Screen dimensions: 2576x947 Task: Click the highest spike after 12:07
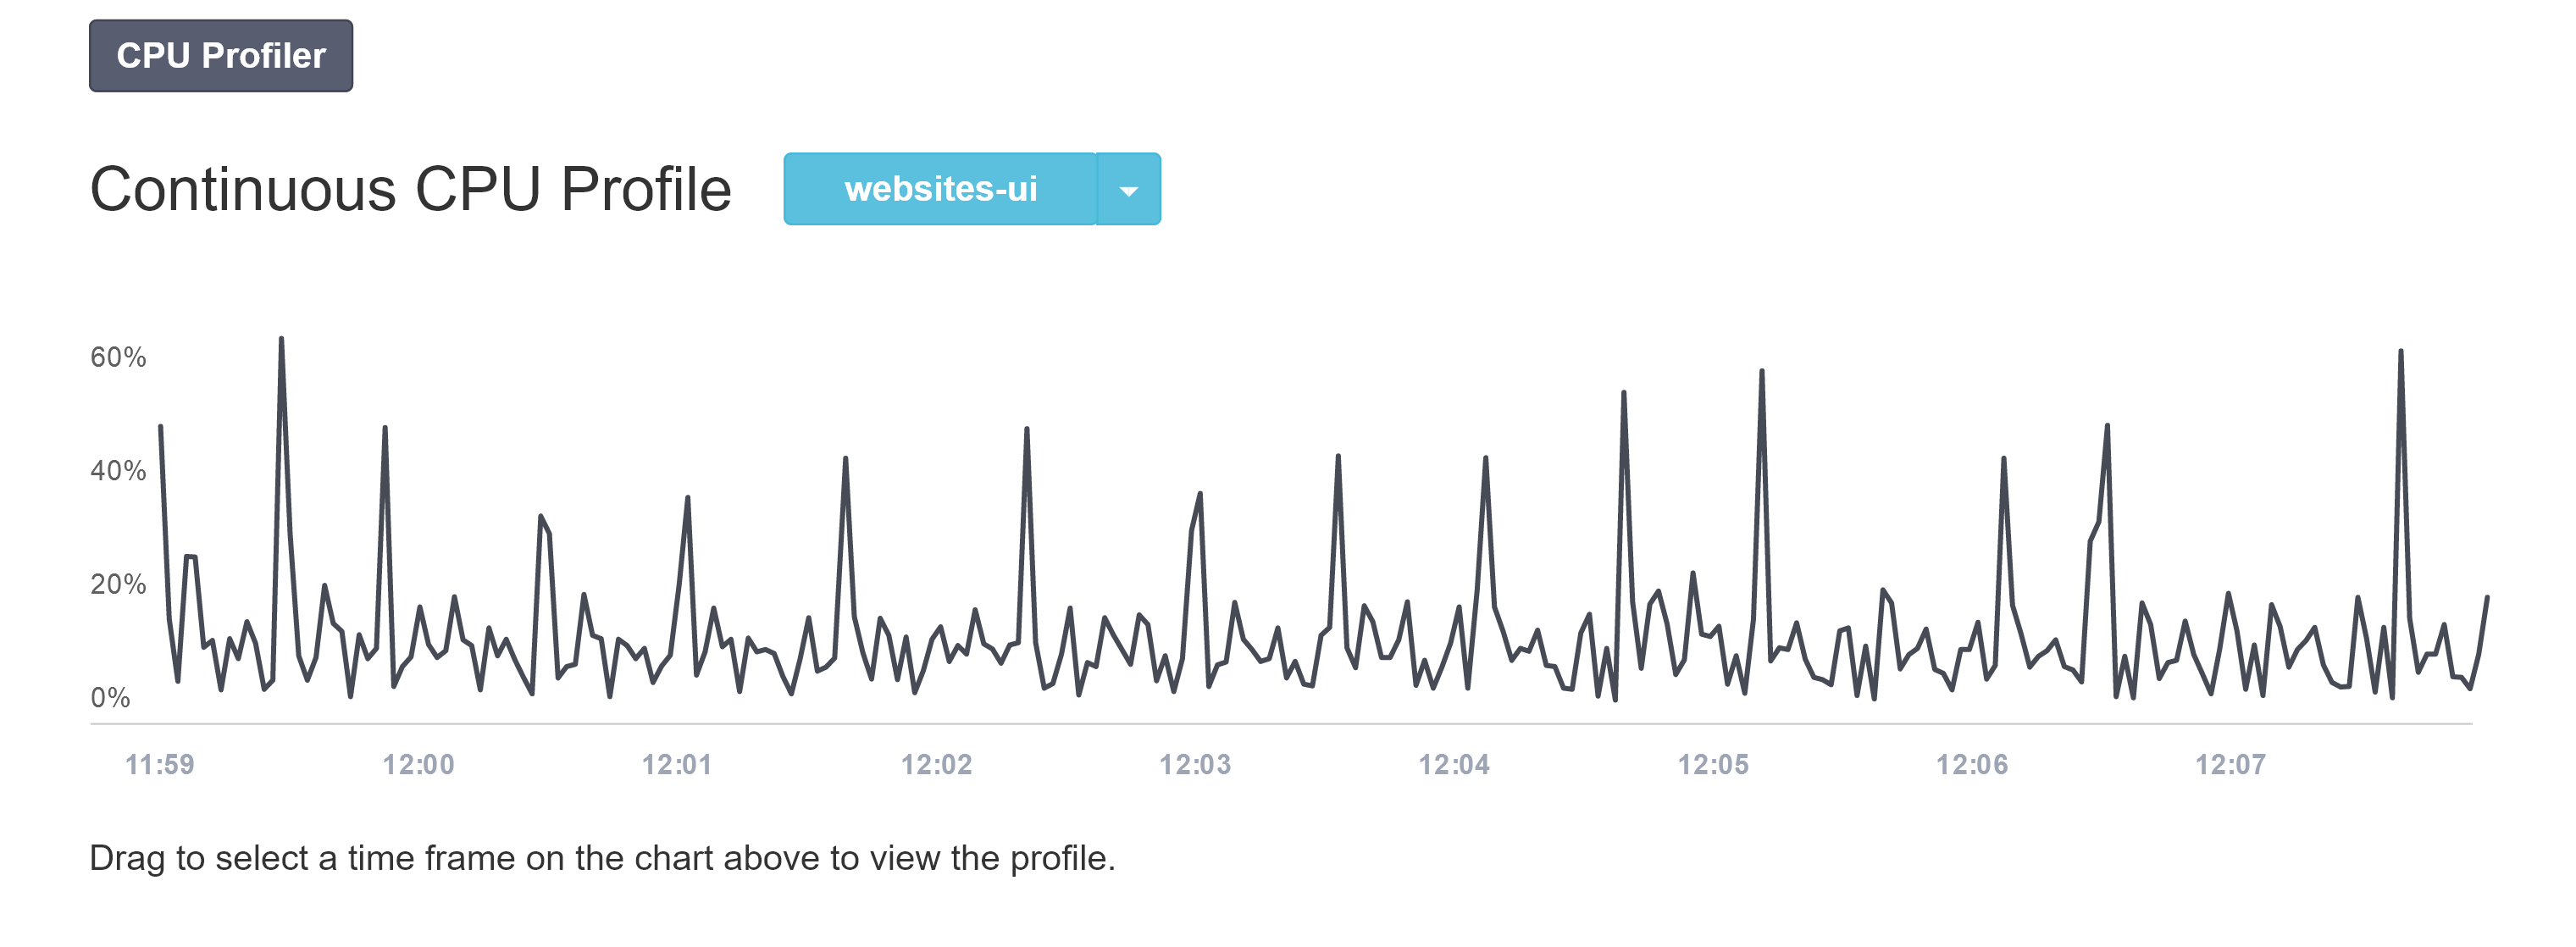coord(2400,354)
